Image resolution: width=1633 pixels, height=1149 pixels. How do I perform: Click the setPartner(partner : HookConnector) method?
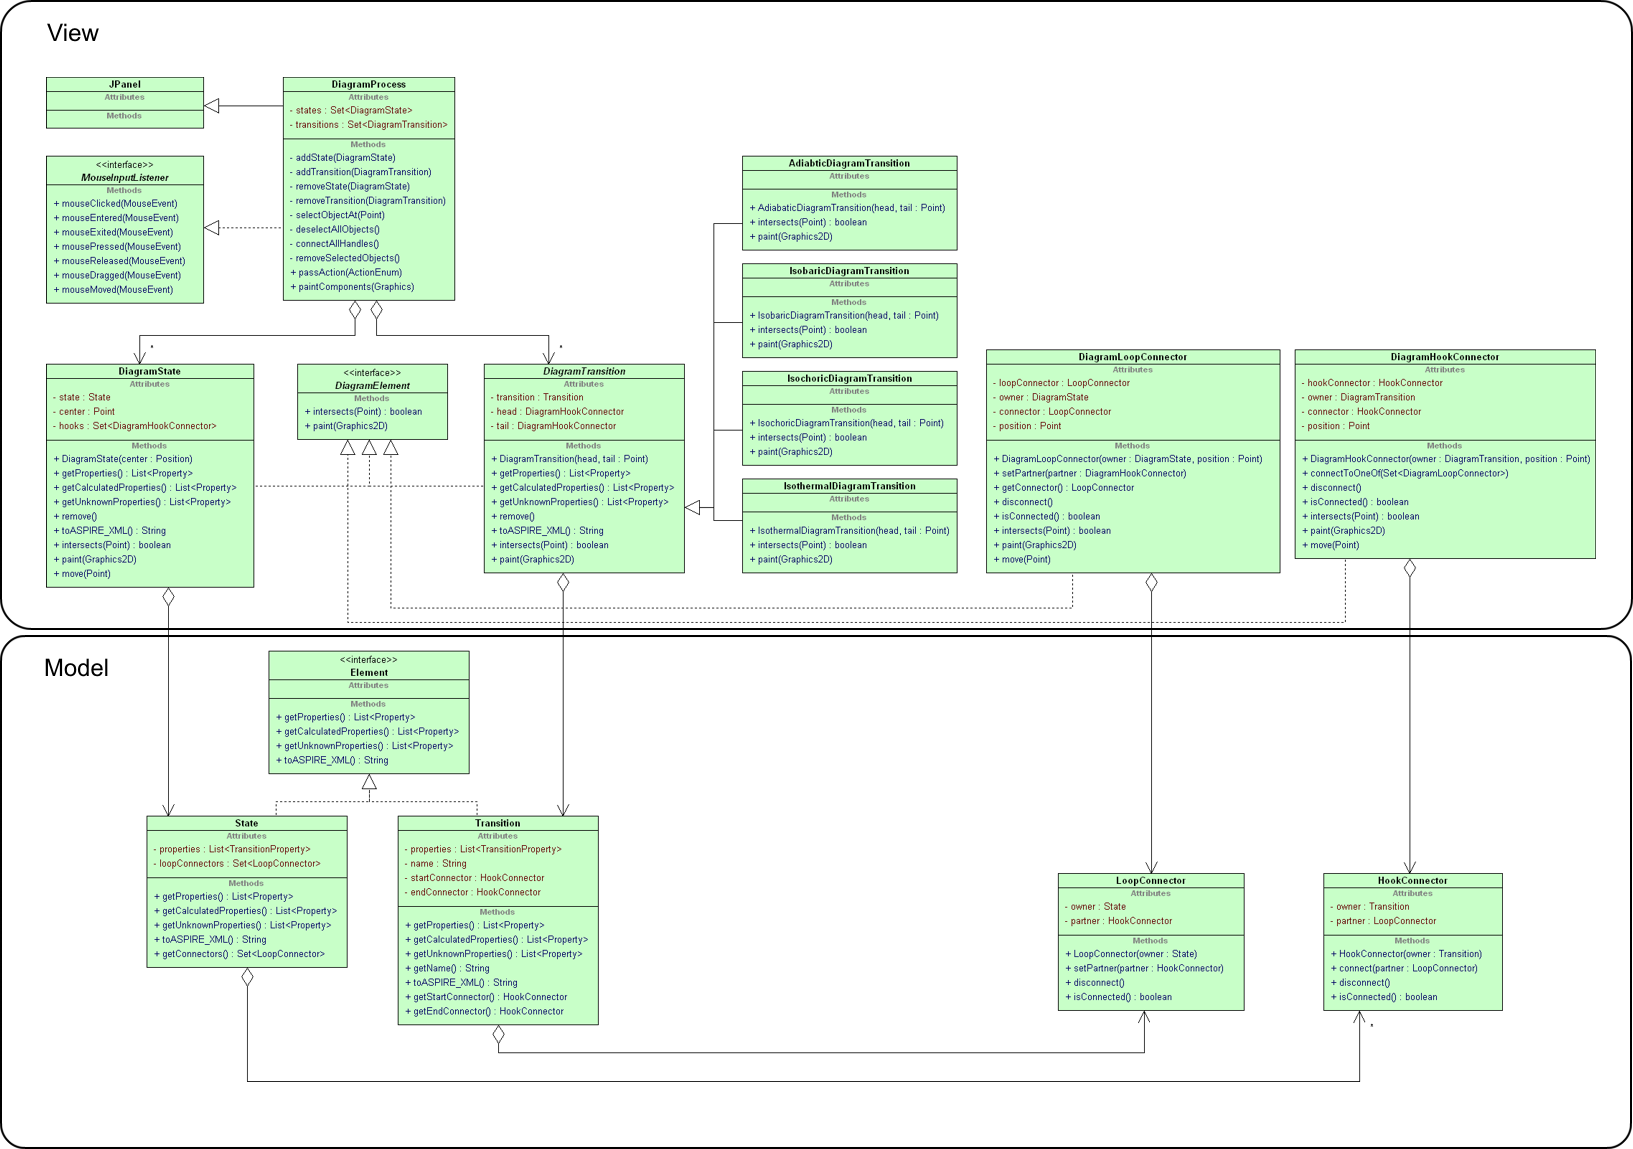(1144, 968)
